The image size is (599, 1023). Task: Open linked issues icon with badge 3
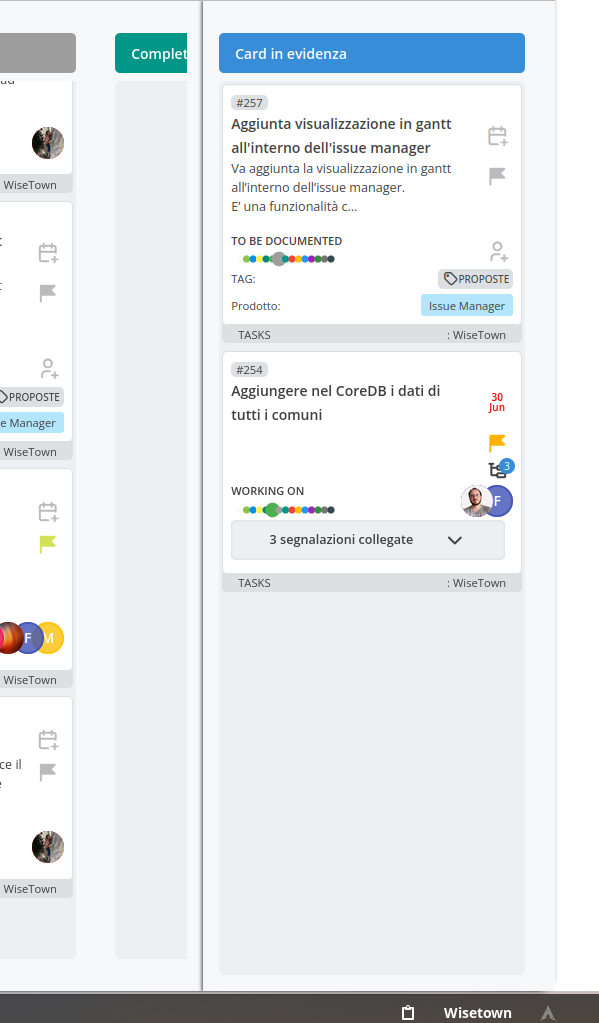[500, 468]
